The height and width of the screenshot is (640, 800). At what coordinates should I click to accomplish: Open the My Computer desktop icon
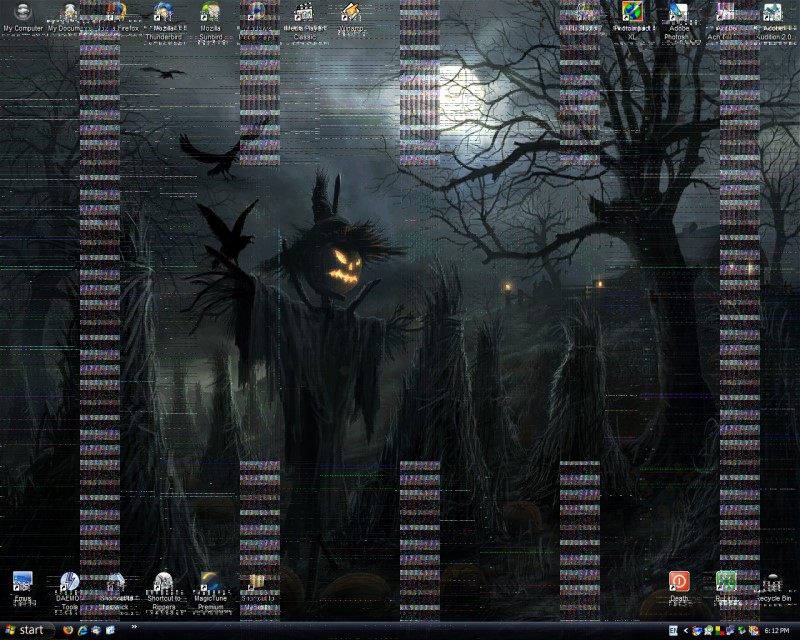point(22,17)
